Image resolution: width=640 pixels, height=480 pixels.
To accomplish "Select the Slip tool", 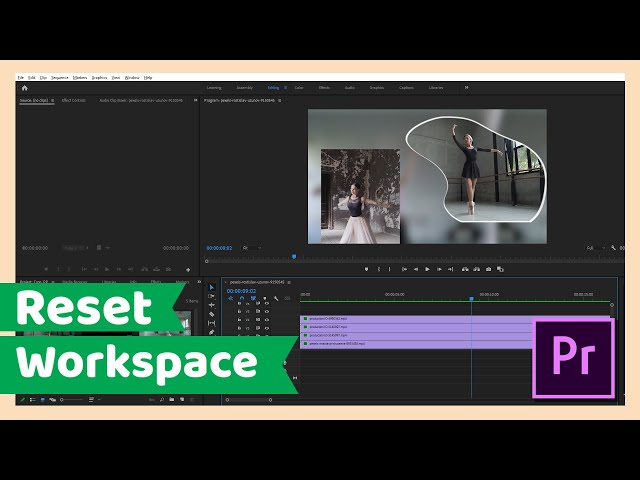I will click(211, 323).
